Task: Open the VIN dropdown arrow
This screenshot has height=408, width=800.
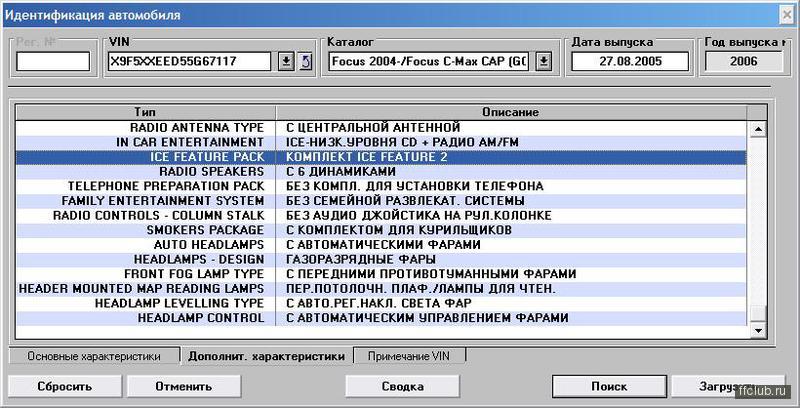Action: pos(286,62)
